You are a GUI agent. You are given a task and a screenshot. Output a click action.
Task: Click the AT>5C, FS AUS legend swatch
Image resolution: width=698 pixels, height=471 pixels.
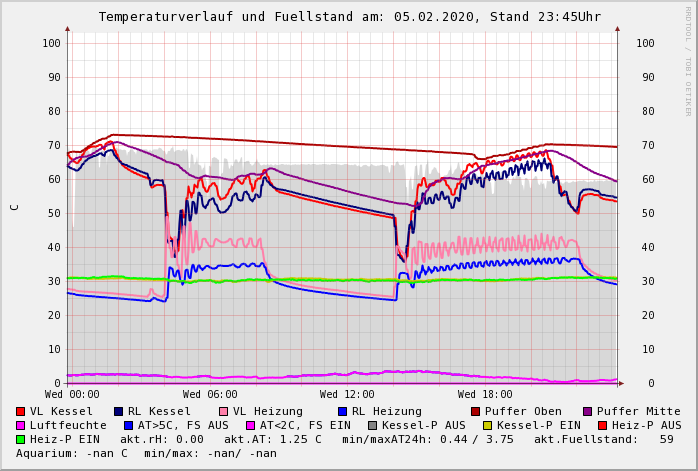pos(129,425)
